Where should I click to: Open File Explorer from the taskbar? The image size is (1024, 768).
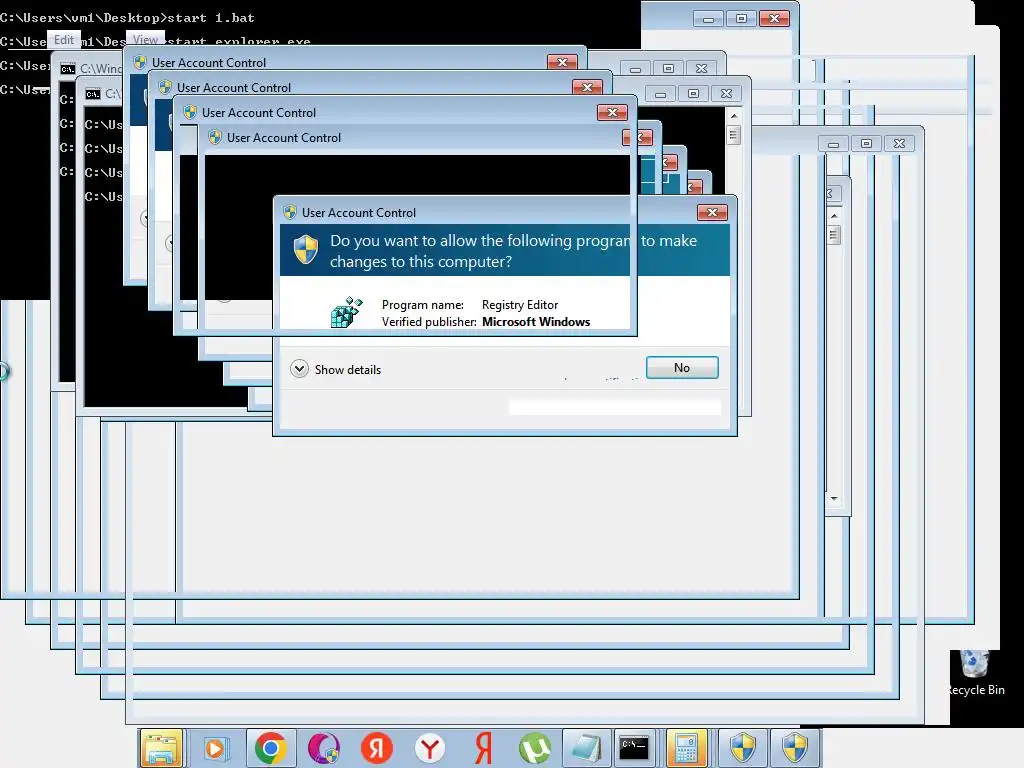tap(161, 748)
